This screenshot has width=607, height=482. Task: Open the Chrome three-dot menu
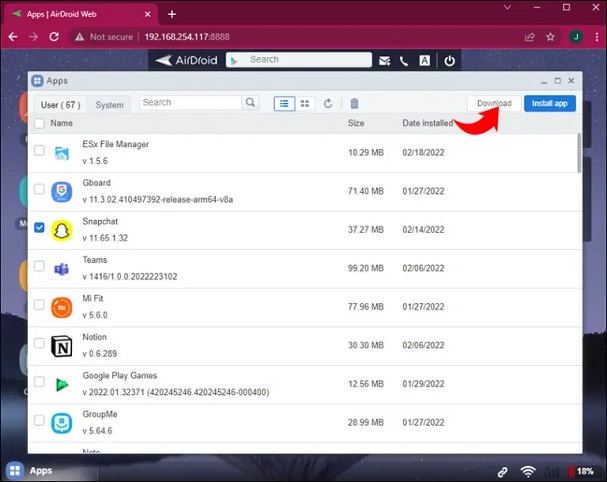pyautogui.click(x=597, y=37)
